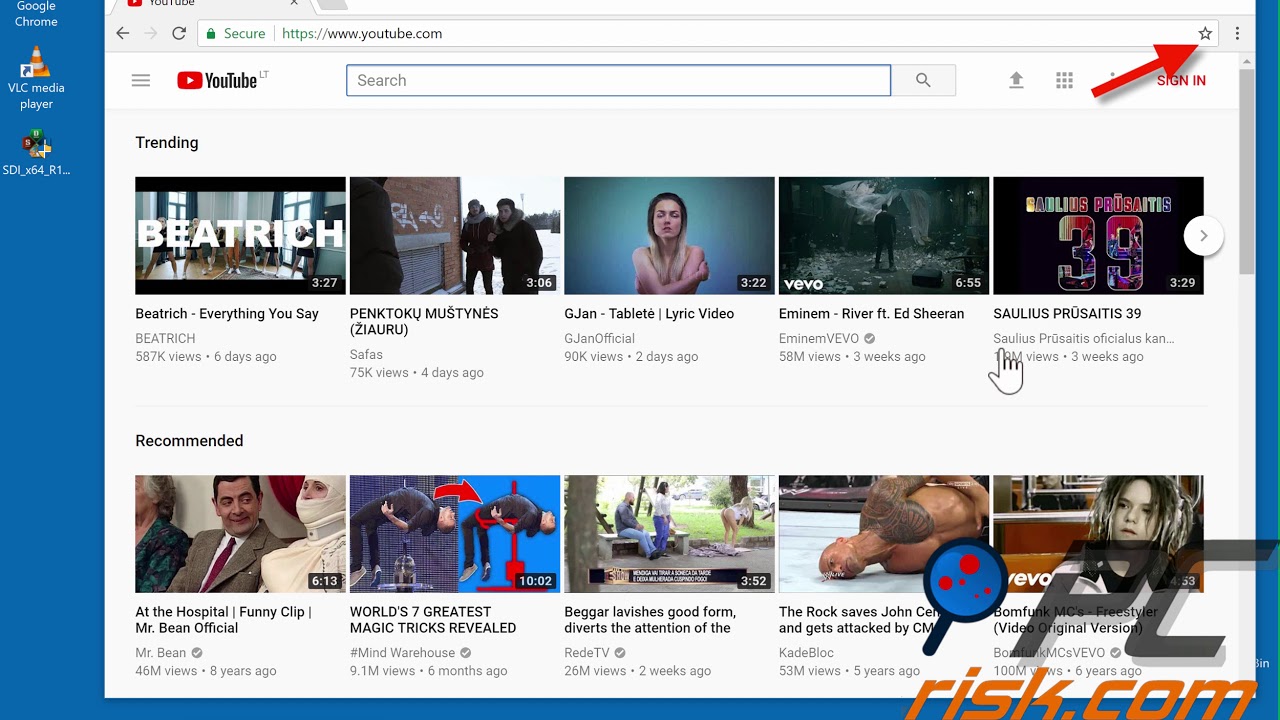Image resolution: width=1280 pixels, height=720 pixels.
Task: Click title GJan - Tabletė | Lyric Video
Action: [649, 314]
